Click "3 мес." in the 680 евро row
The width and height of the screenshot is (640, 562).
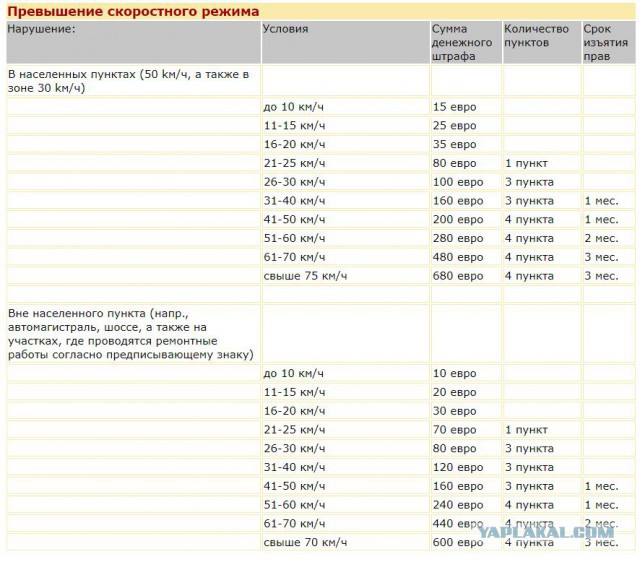(x=601, y=276)
